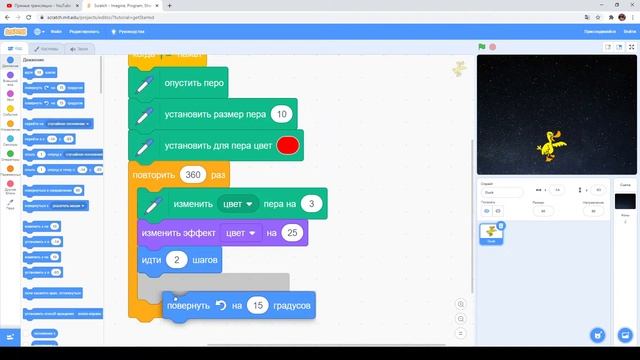This screenshot has height=360, width=640.
Task: Select the Движение blocks category circle
Action: tap(10, 60)
